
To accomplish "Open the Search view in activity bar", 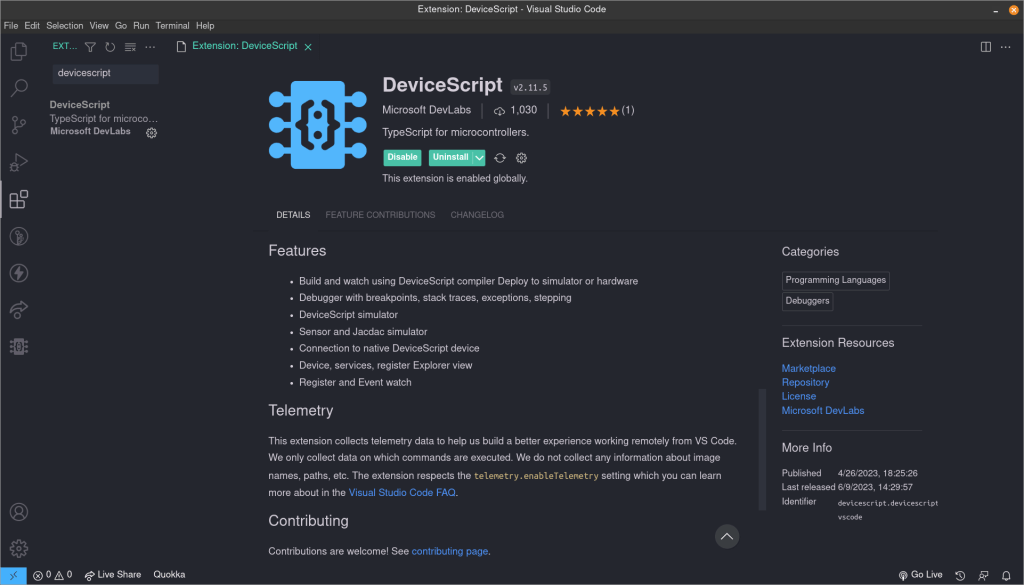I will coord(19,87).
